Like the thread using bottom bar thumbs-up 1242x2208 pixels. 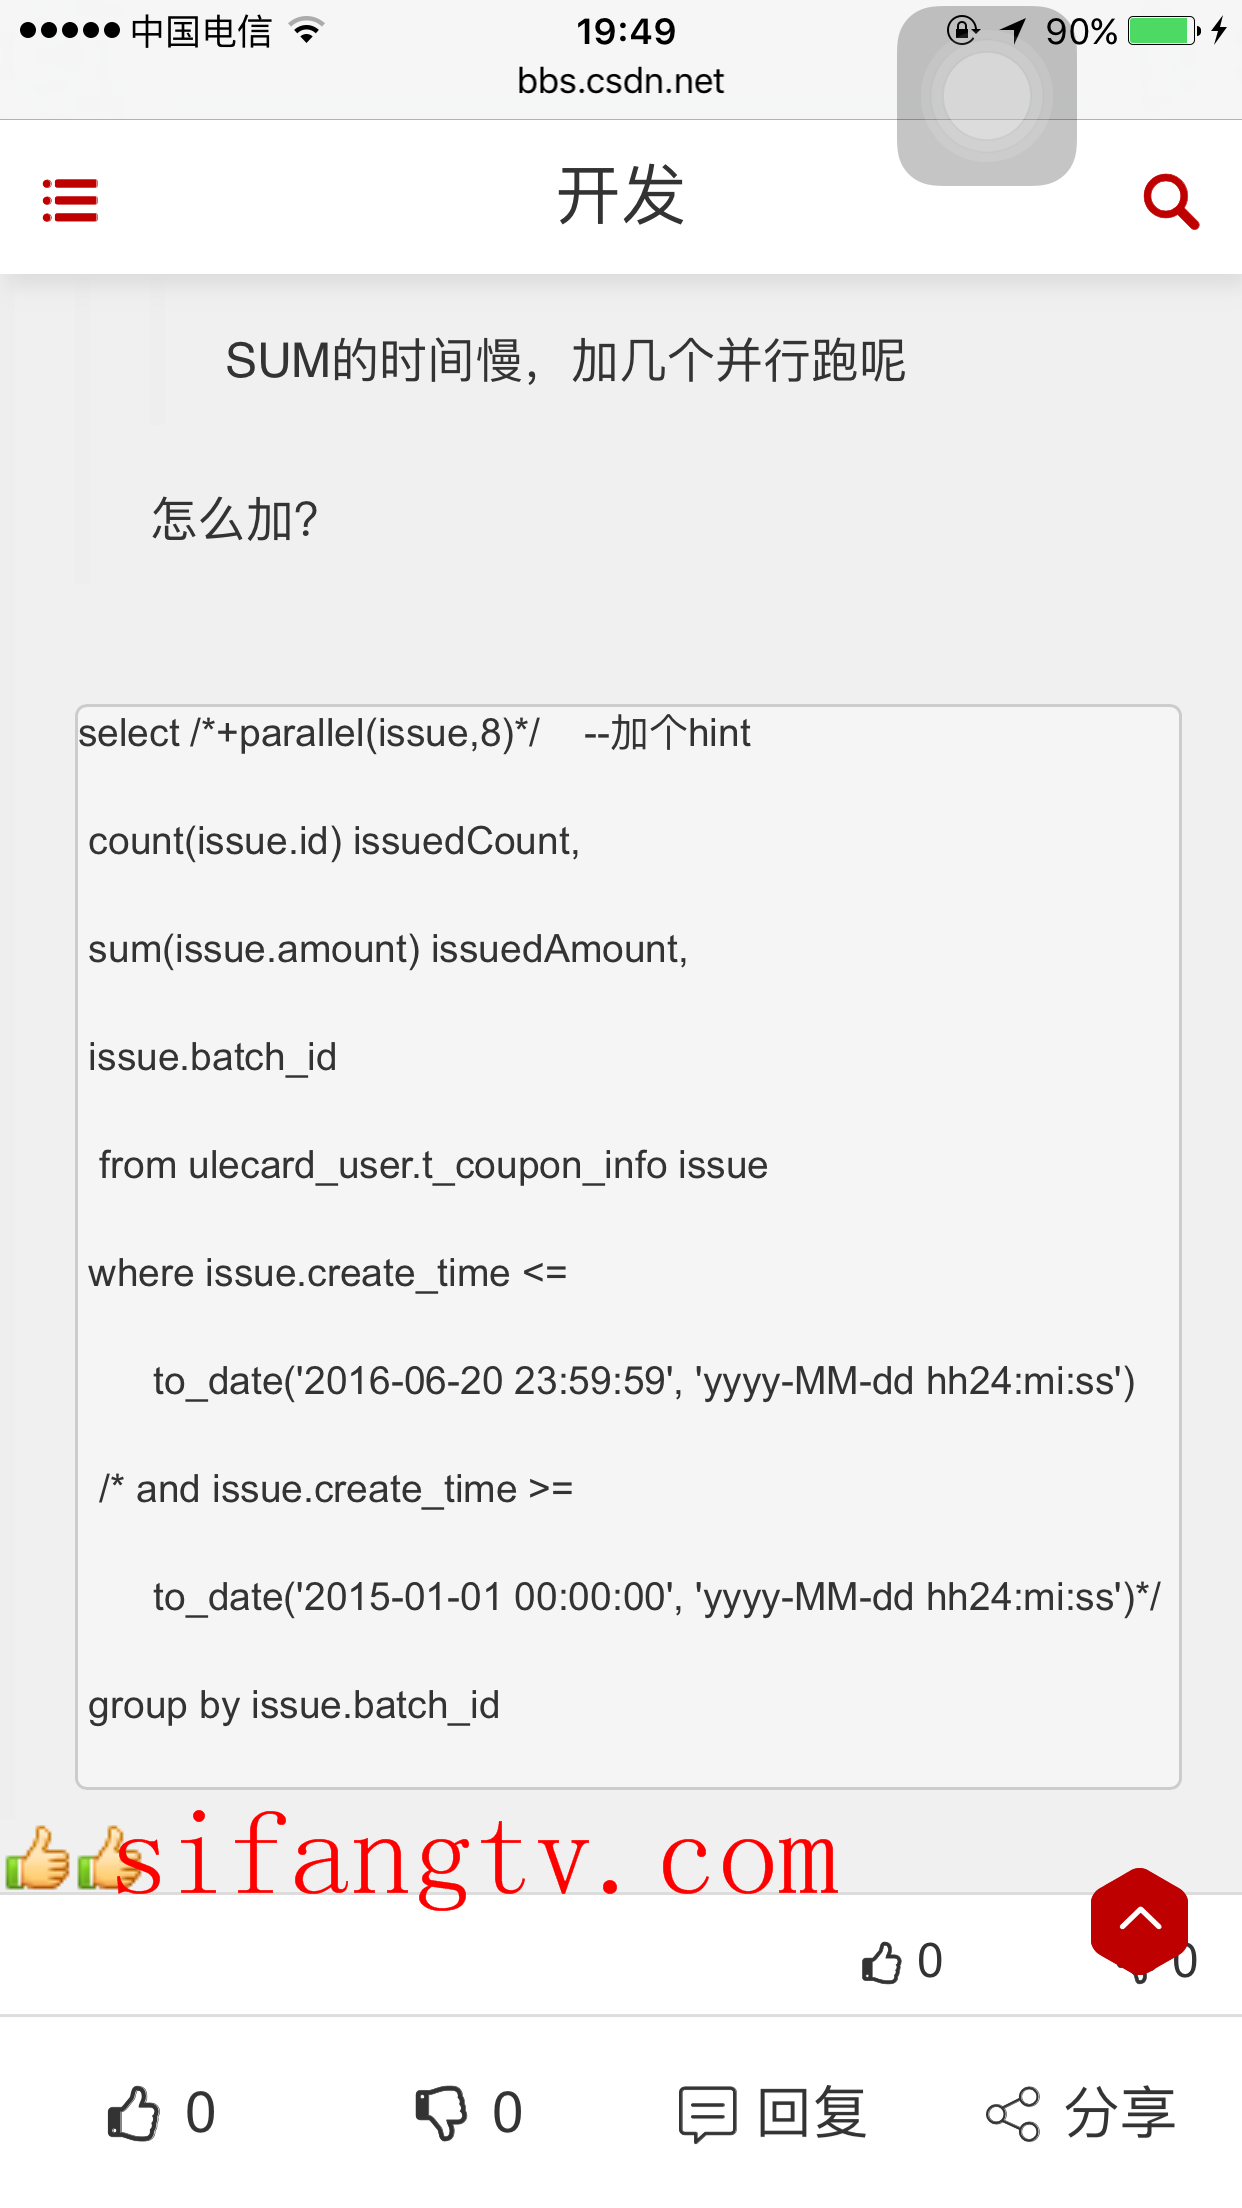click(160, 2113)
